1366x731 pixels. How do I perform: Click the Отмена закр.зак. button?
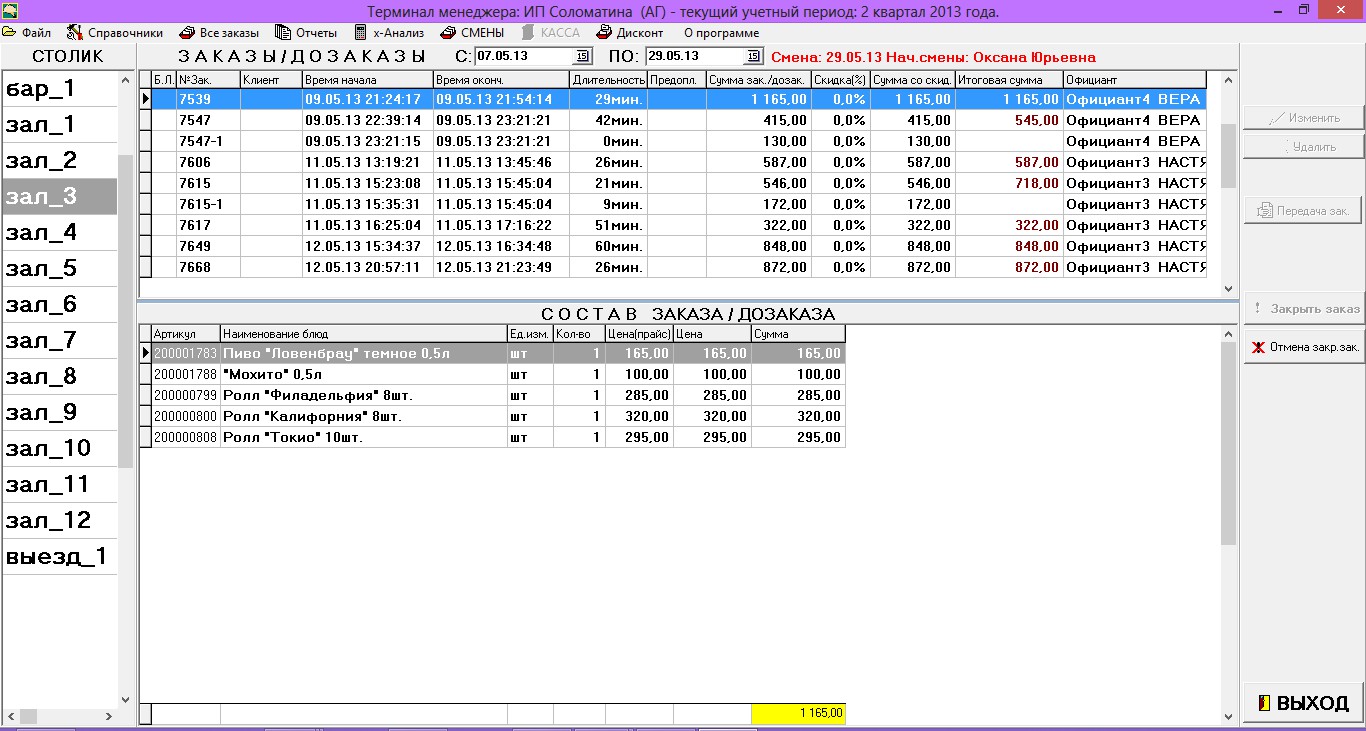tap(1304, 348)
